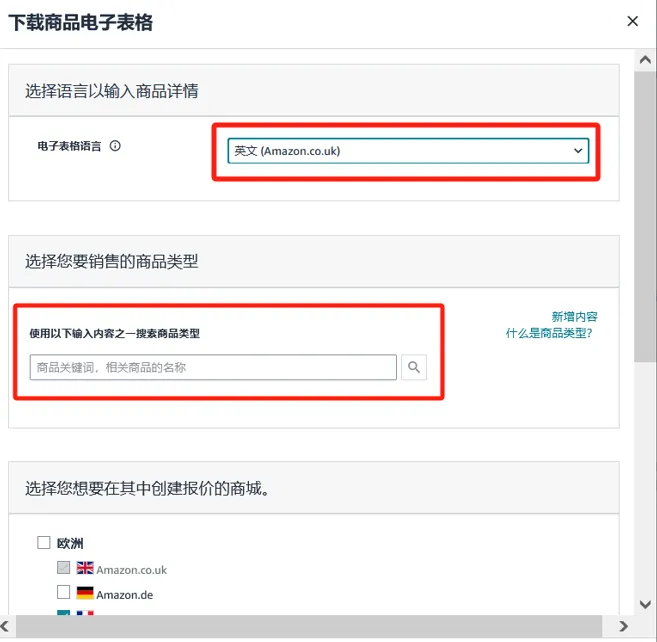Image resolution: width=657 pixels, height=642 pixels.
Task: Click the horizontal scrollbar right arrow
Action: click(x=624, y=626)
